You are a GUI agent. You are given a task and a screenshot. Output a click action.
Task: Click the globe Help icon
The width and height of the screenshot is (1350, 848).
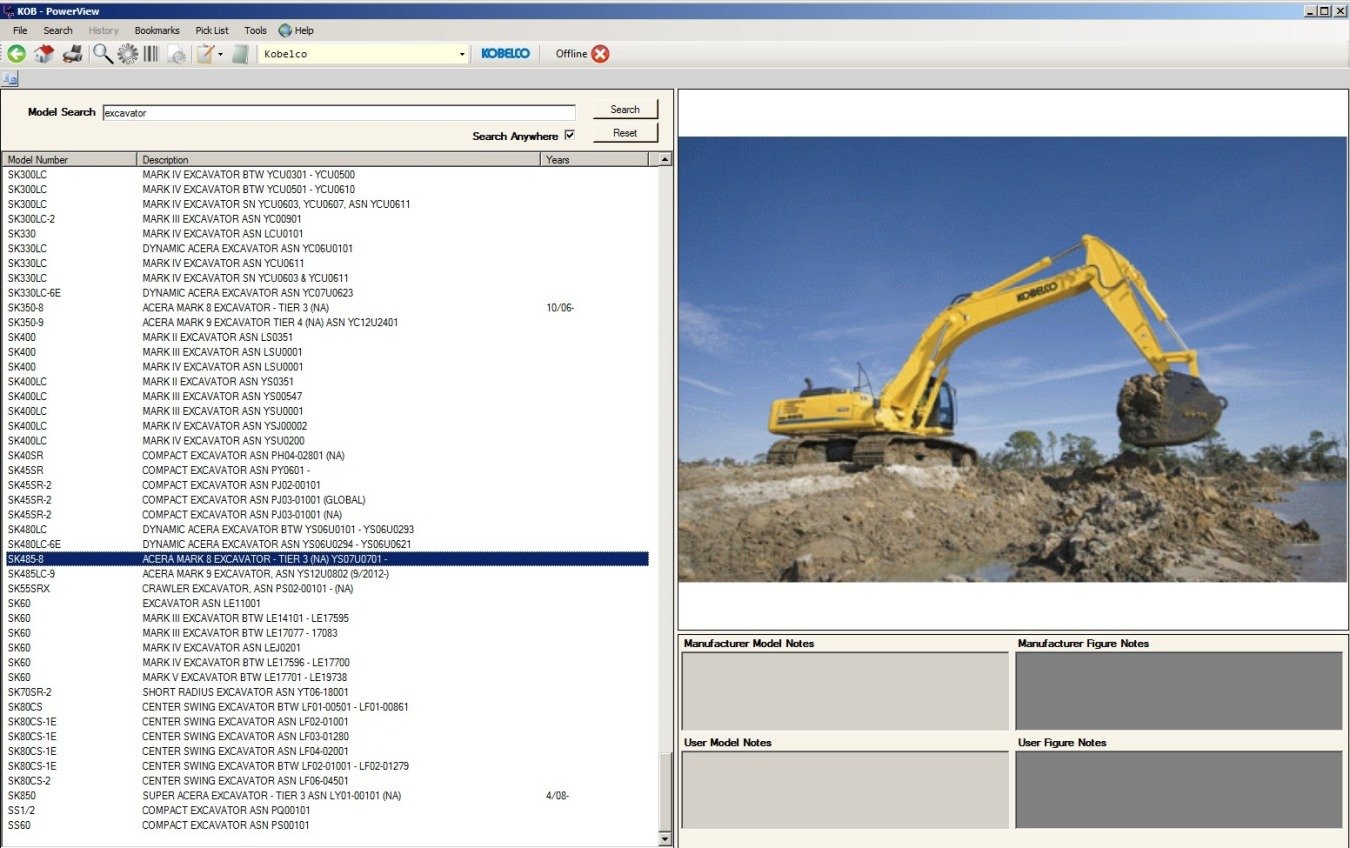click(286, 30)
